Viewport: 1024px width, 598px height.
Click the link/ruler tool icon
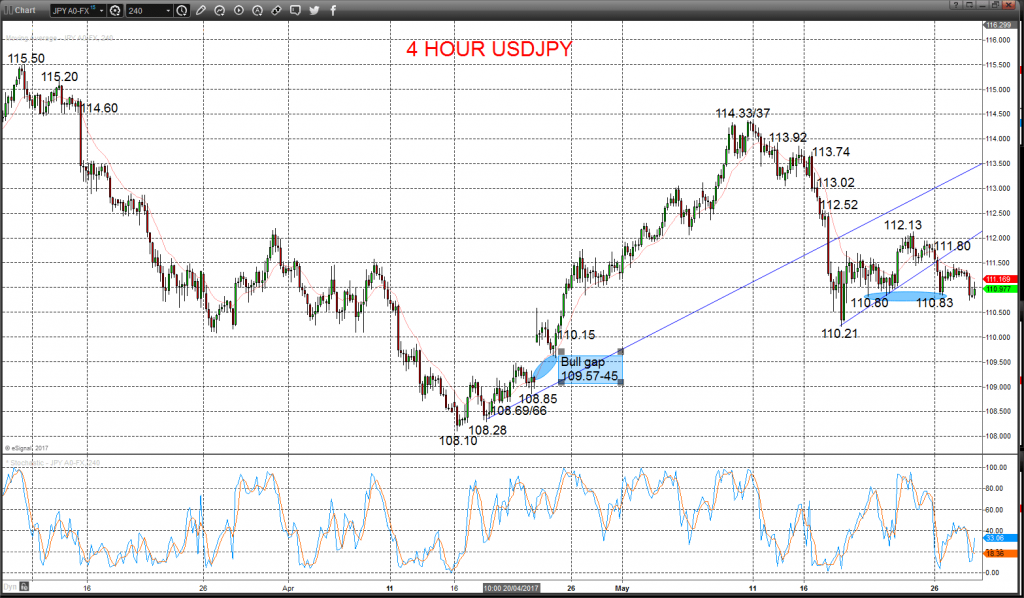click(x=276, y=10)
